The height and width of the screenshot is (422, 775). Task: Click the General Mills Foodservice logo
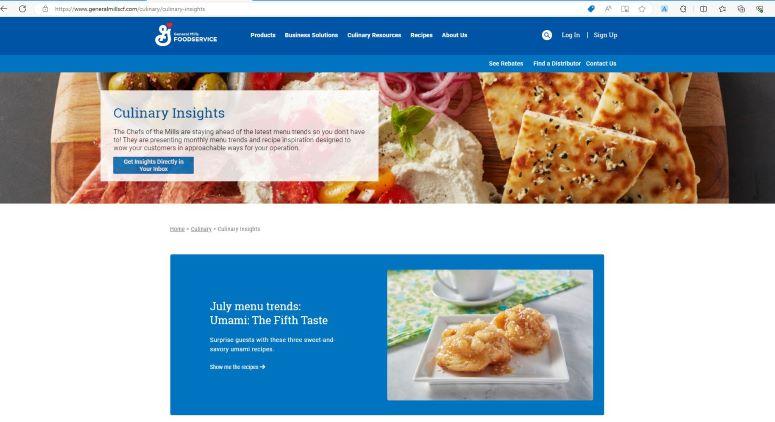coord(186,35)
